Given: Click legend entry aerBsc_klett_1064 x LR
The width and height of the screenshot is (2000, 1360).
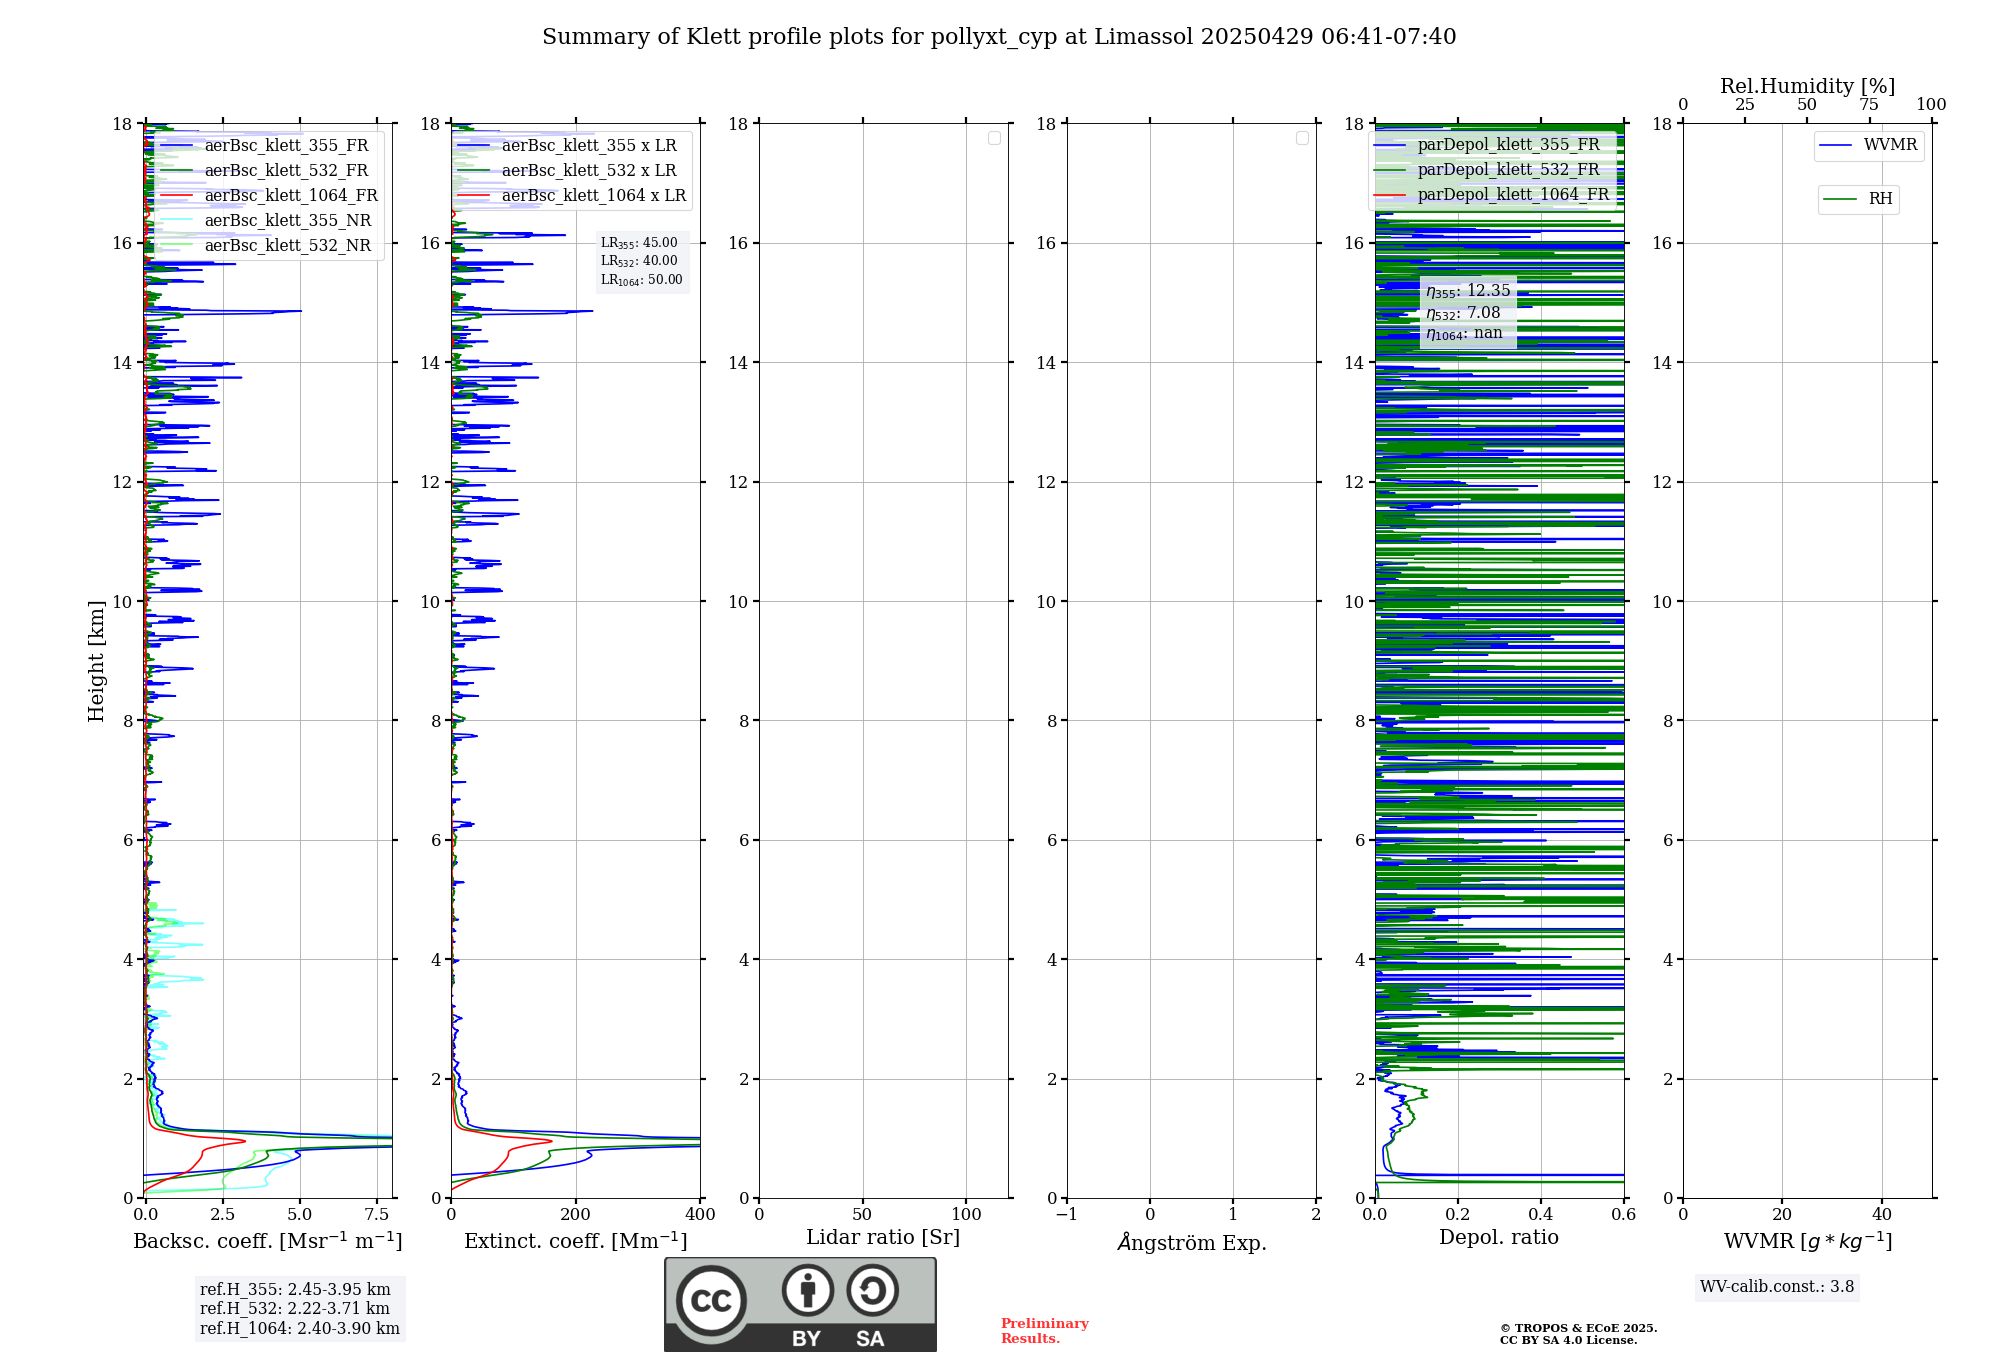Looking at the screenshot, I should click(572, 196).
